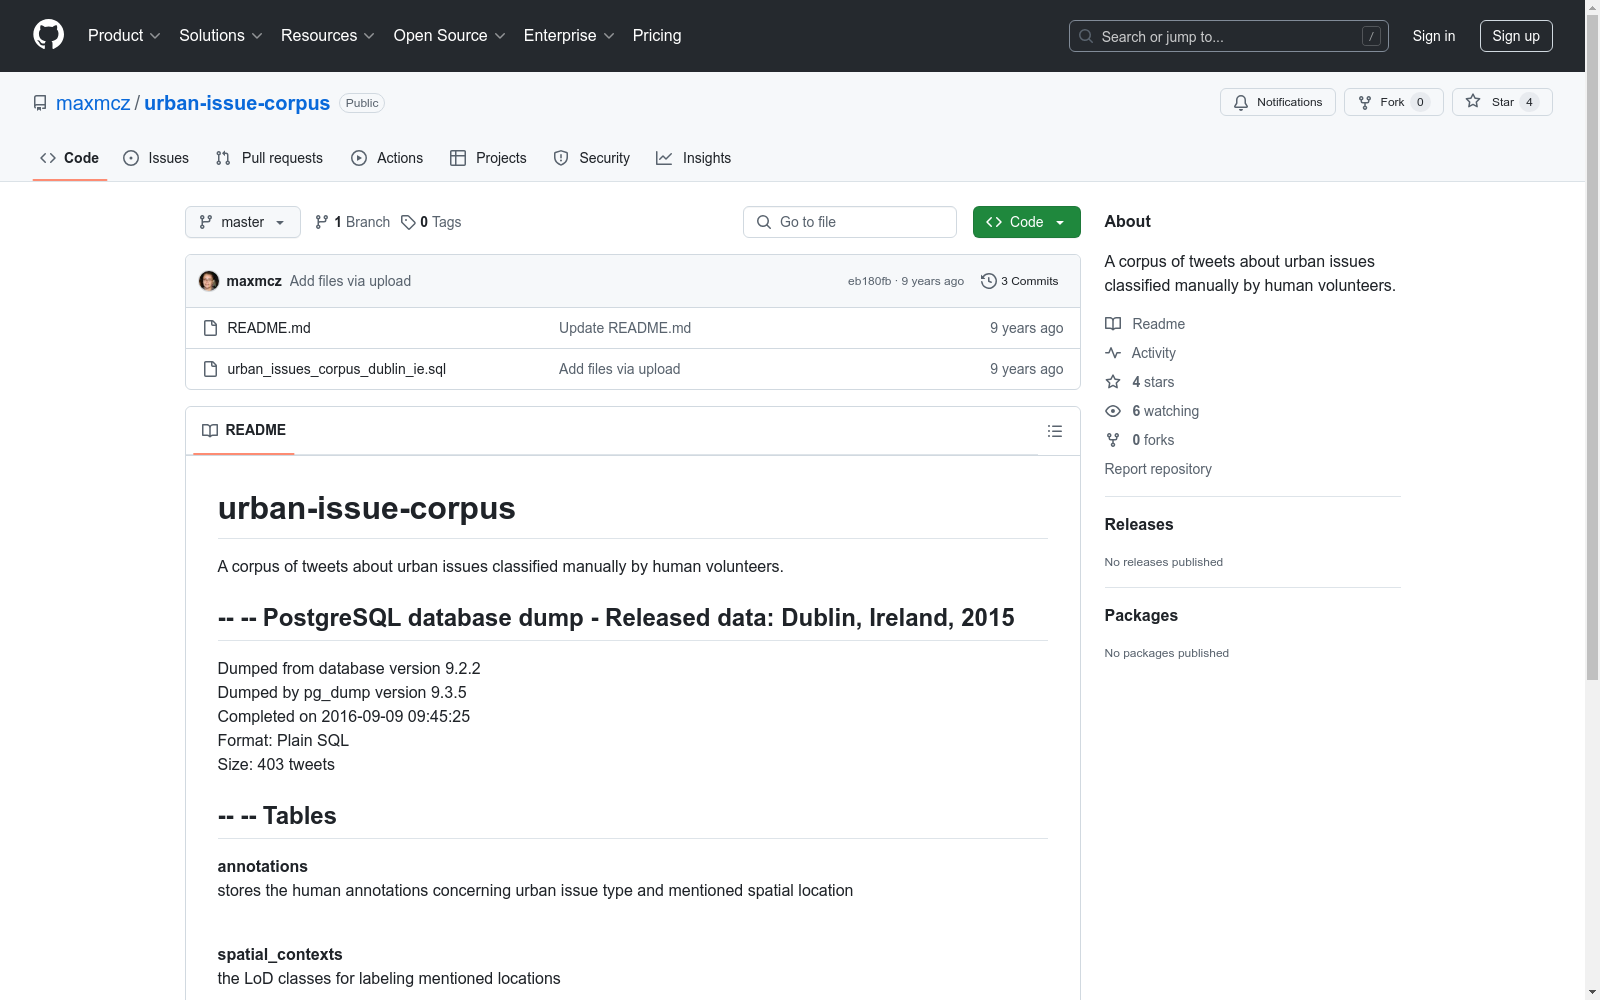The height and width of the screenshot is (1000, 1600).
Task: Star the urban-issue-corpus repository
Action: coord(1502,102)
